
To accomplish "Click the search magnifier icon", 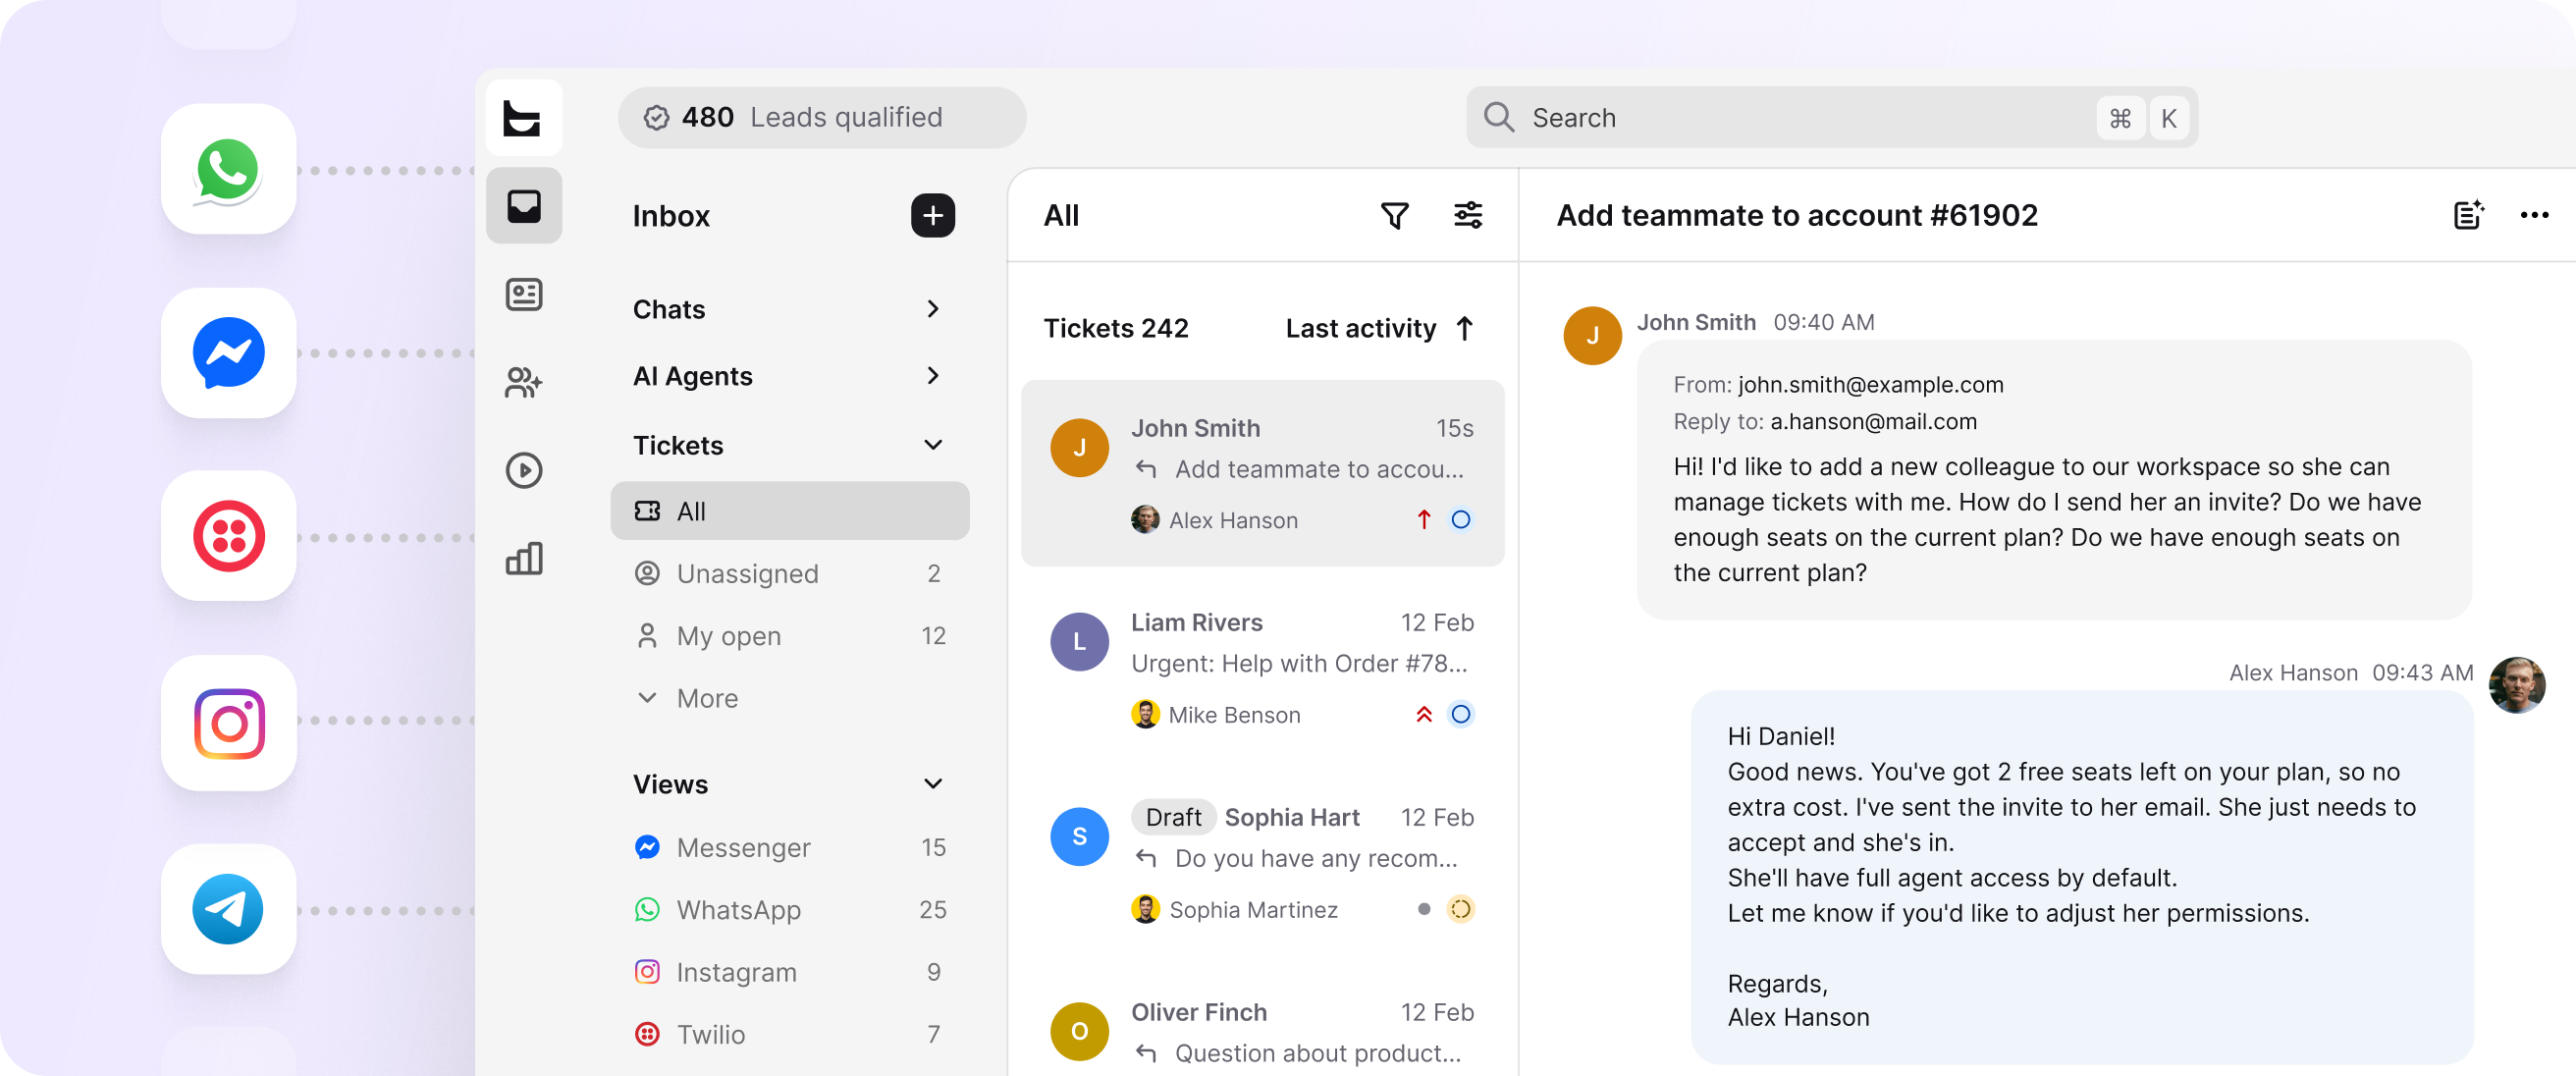I will tap(1498, 117).
